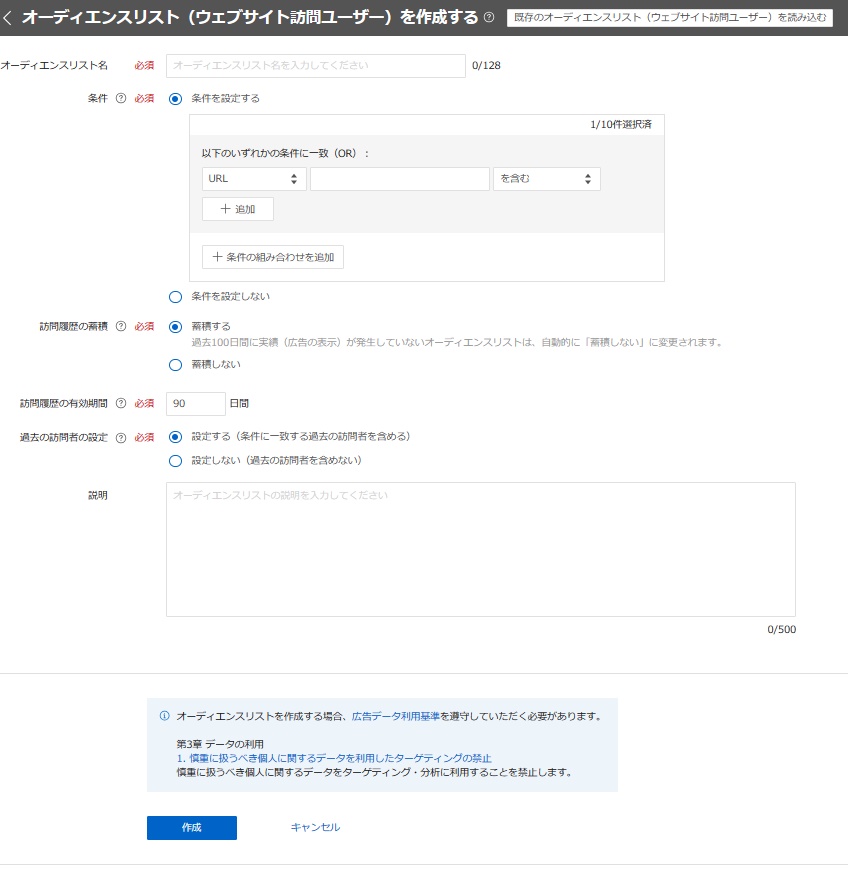Choose 条件を設定する radio button

click(x=176, y=99)
